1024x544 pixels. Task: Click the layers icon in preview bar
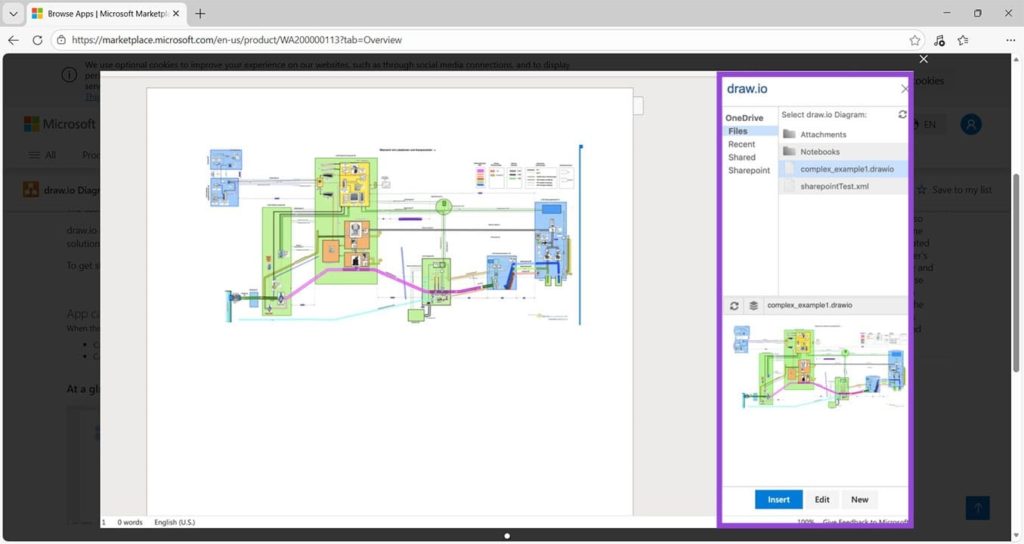pos(753,305)
